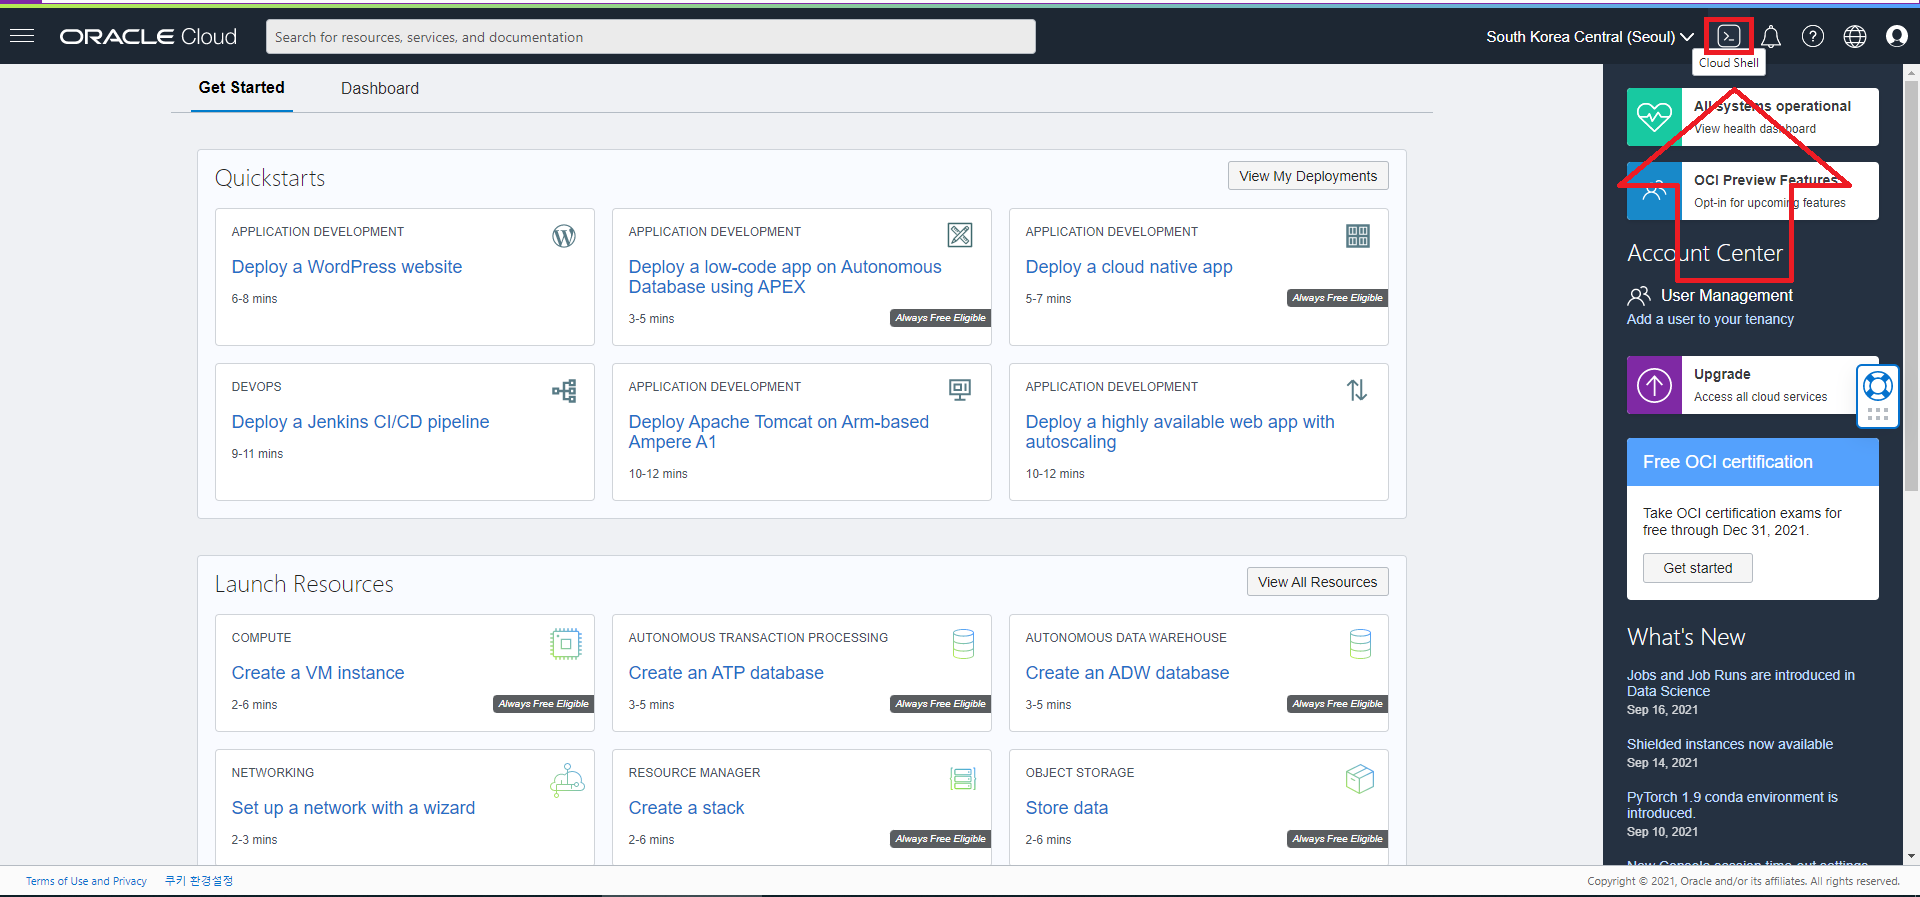Open the hamburger navigation menu

tap(22, 36)
